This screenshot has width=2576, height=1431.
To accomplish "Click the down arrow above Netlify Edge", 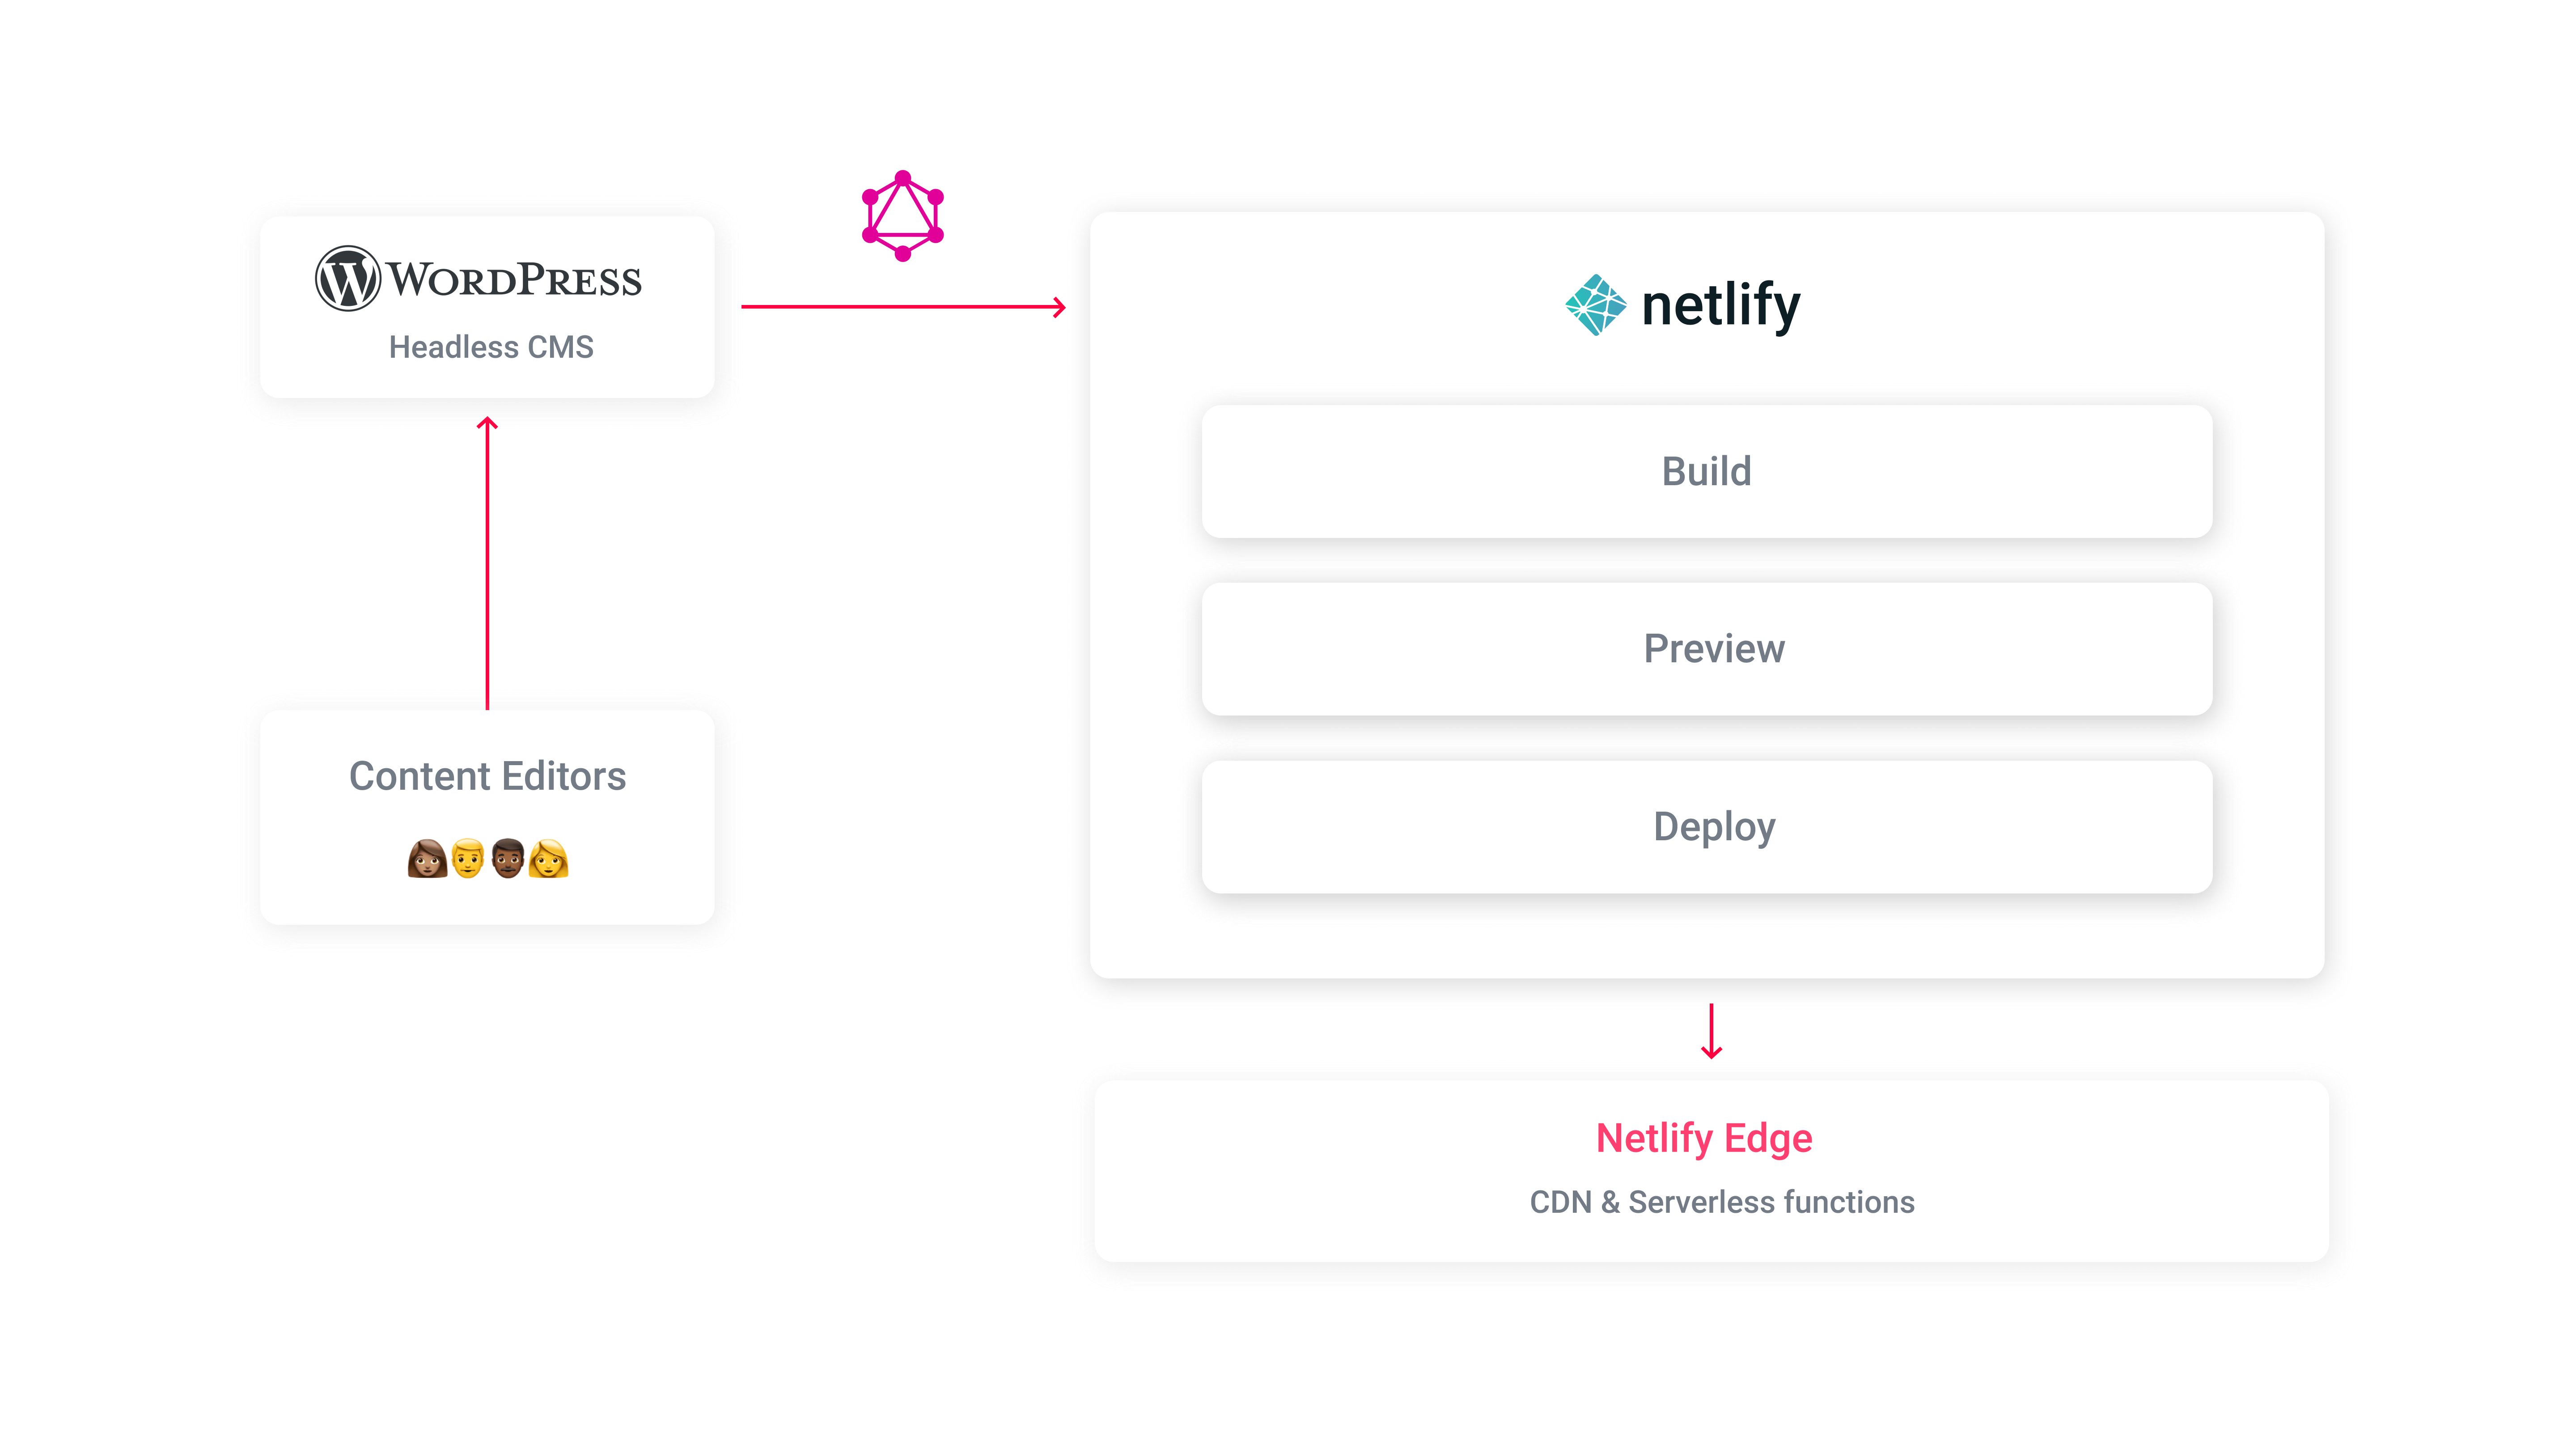I will tap(1711, 1033).
